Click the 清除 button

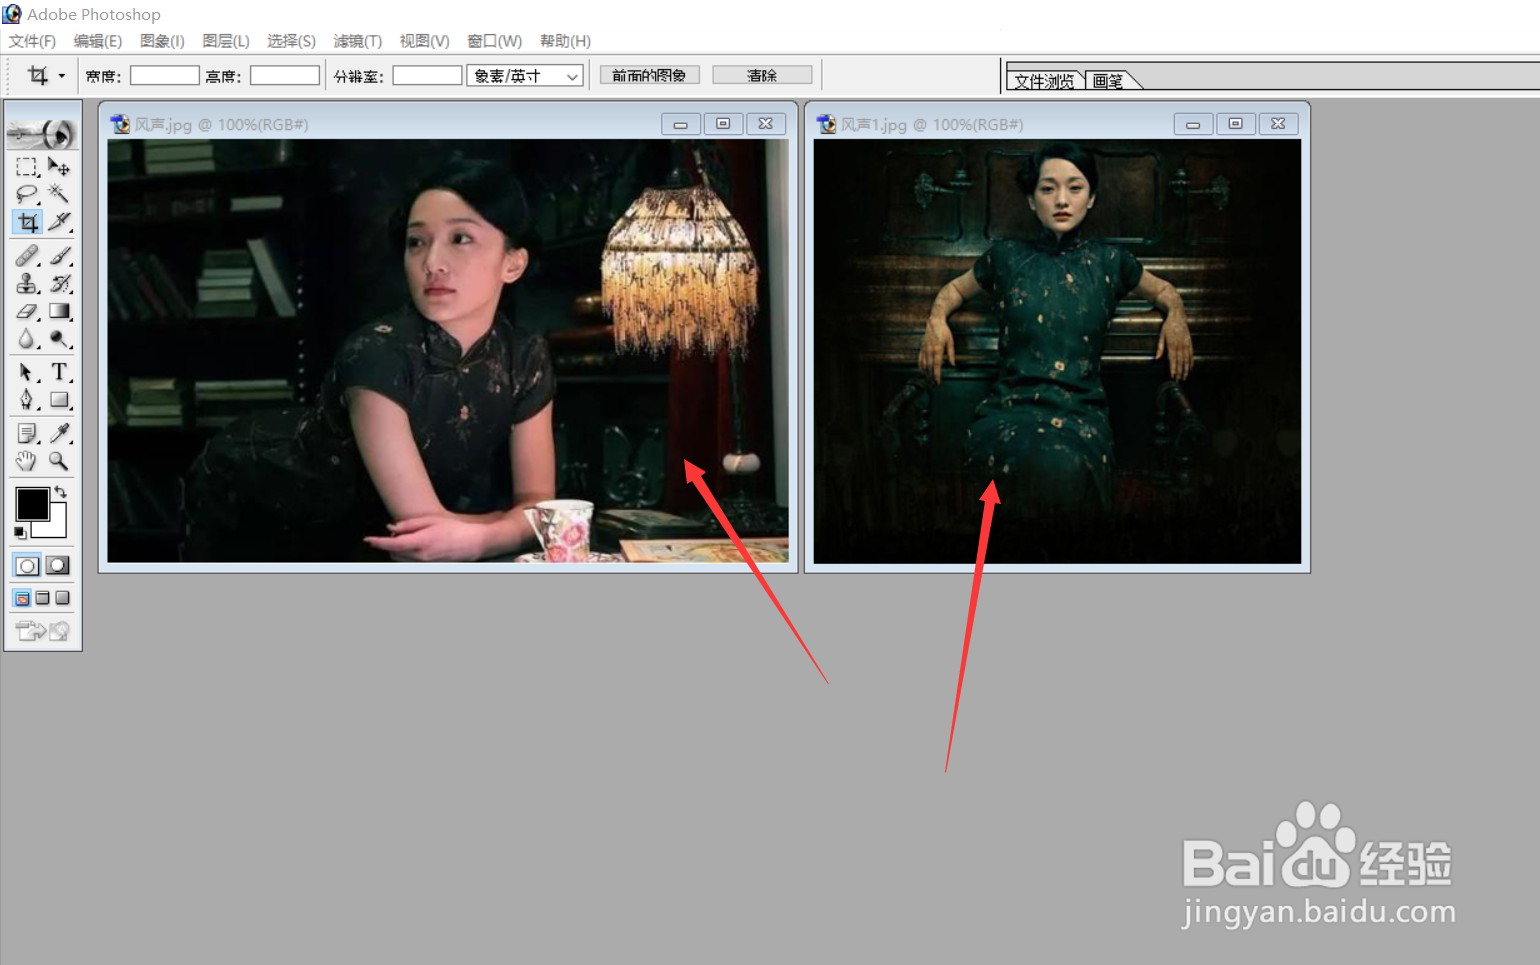coord(762,76)
